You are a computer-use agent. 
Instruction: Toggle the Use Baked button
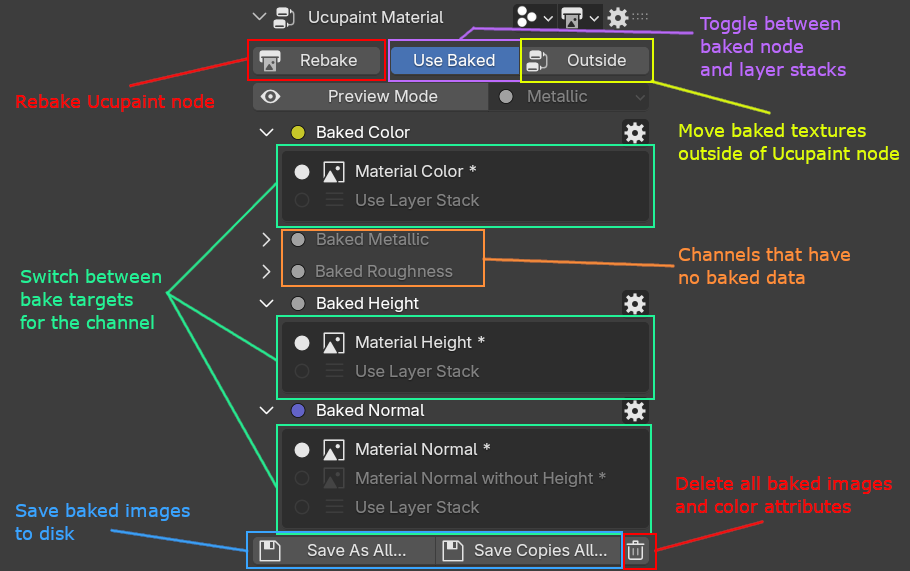[x=454, y=60]
